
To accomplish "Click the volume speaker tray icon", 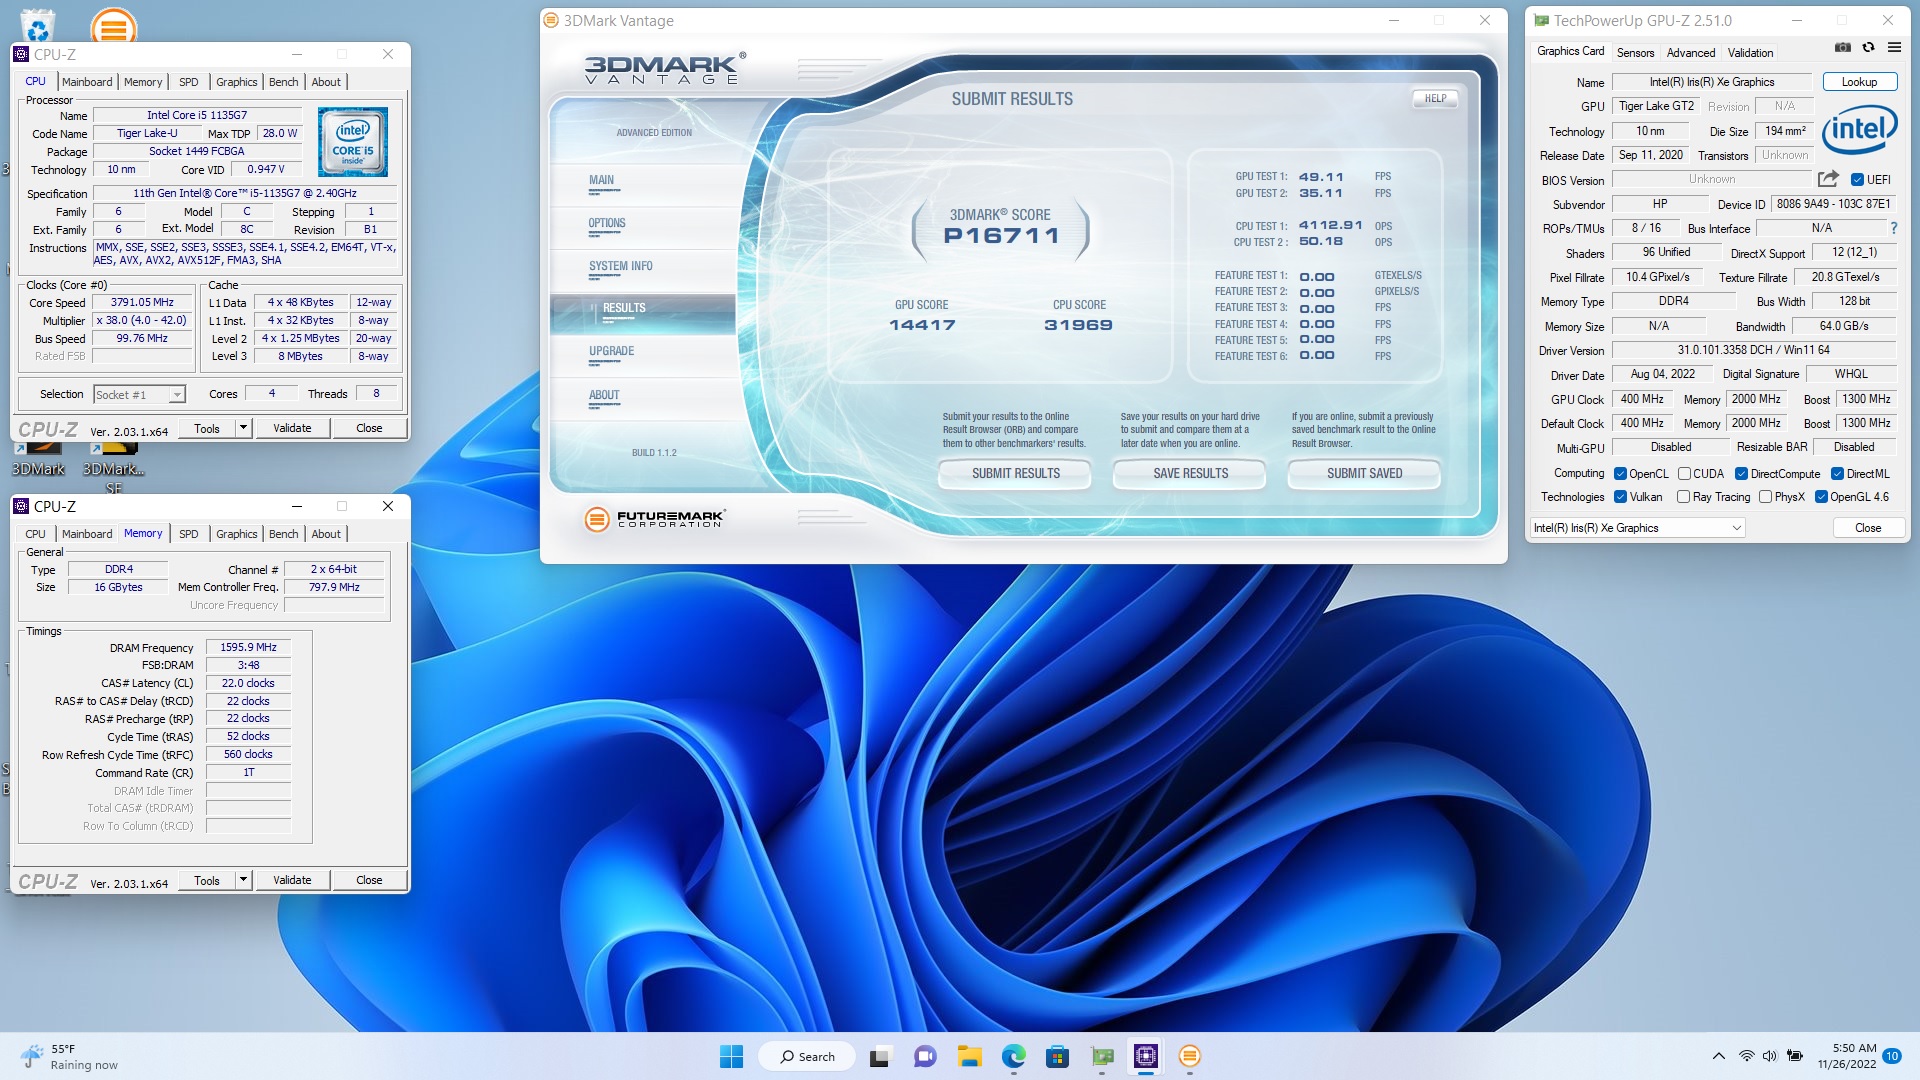I will [x=1770, y=1056].
